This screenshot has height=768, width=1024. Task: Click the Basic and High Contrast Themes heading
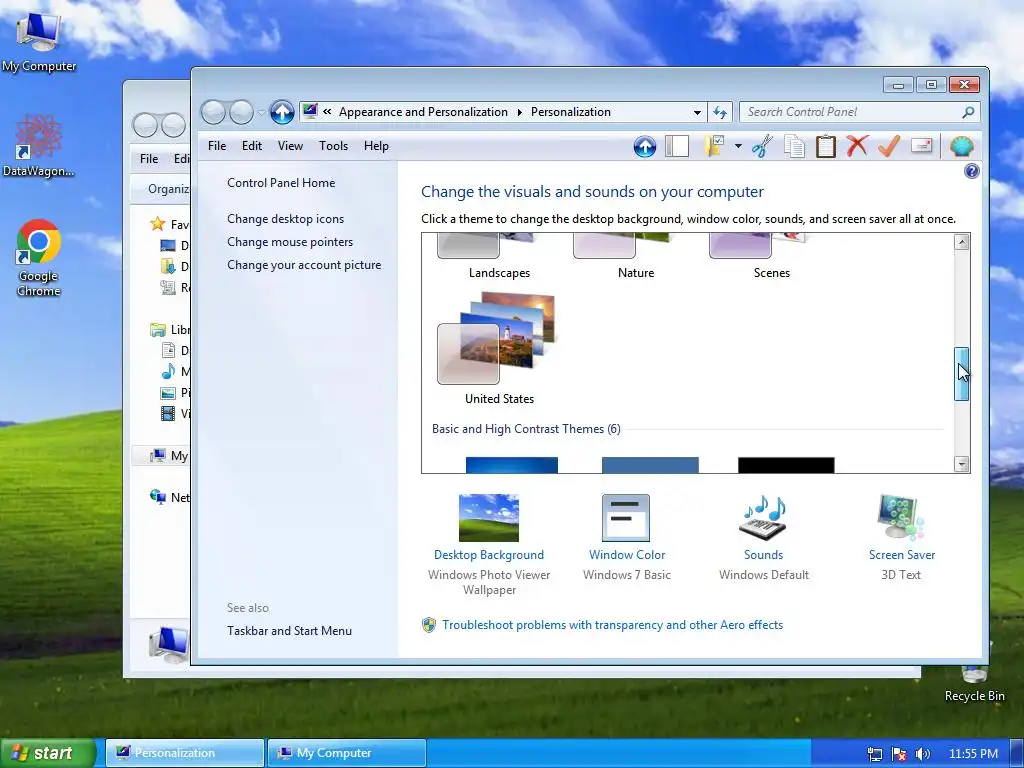pos(526,429)
